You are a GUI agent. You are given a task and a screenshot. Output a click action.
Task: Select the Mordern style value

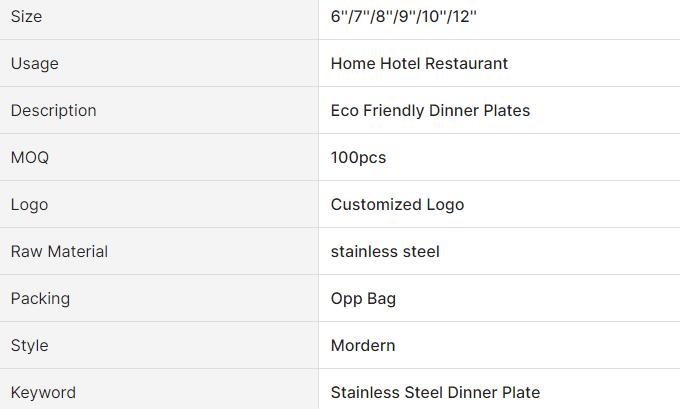point(363,346)
